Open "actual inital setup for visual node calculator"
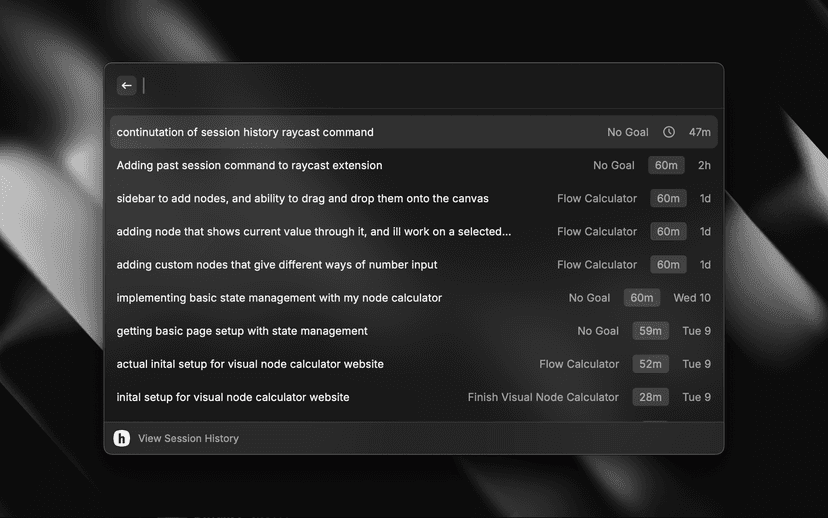Screen dimensions: 828x518 413,364
